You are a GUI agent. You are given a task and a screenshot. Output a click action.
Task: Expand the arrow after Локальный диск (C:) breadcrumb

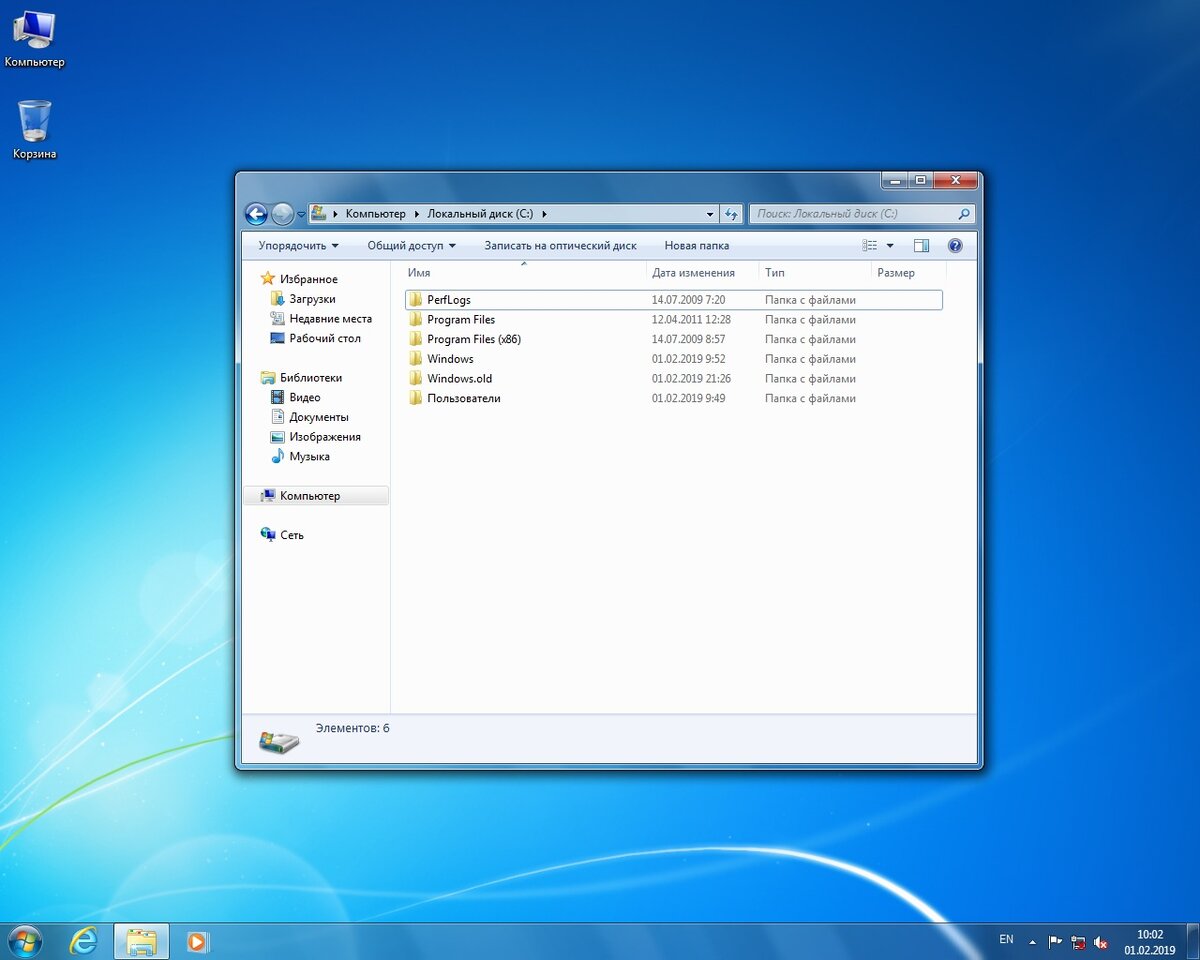(544, 214)
